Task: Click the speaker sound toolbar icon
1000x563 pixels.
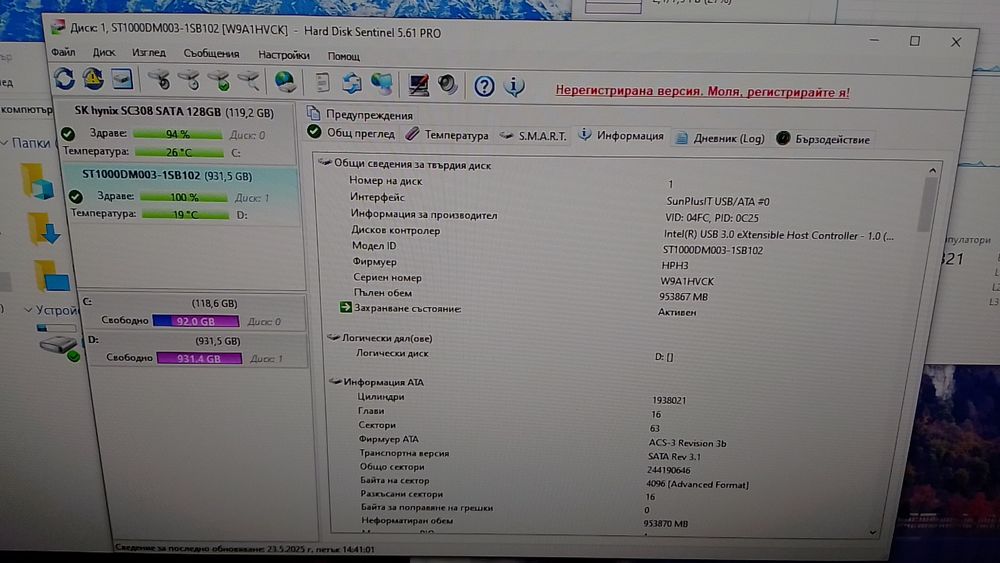Action: click(447, 84)
